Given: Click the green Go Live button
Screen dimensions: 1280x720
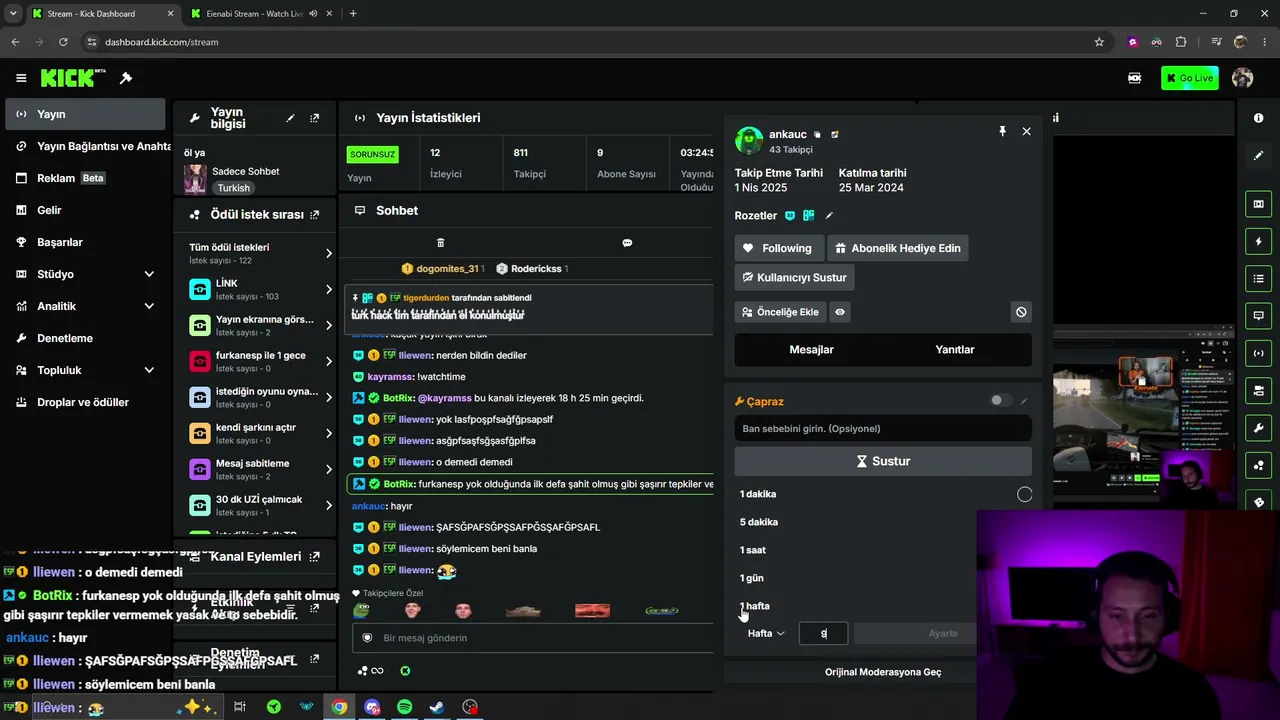Looking at the screenshot, I should click(1189, 78).
